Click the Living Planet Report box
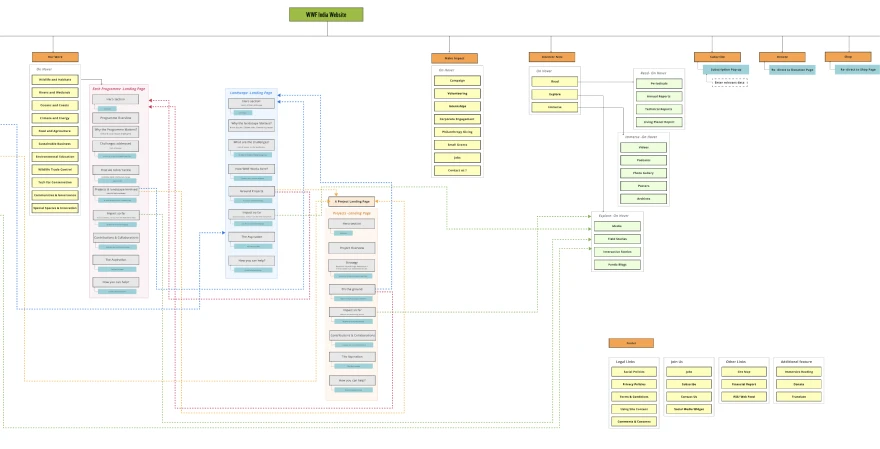880x449 pixels. tap(659, 122)
